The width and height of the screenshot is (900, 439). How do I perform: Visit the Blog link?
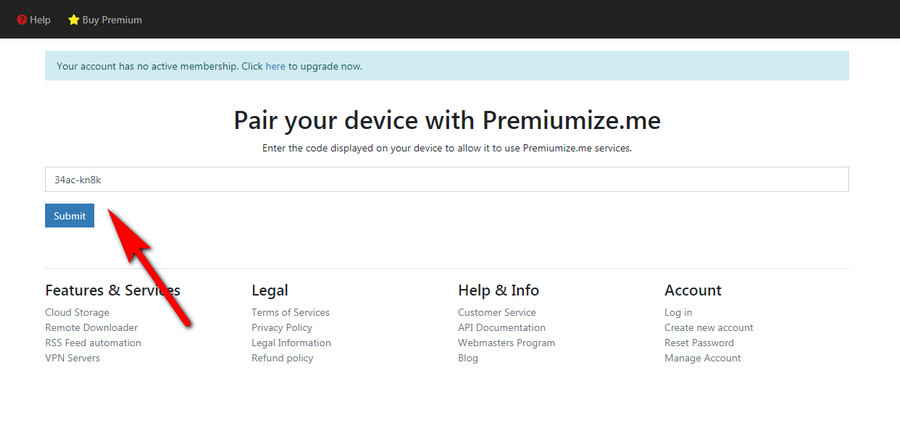point(468,358)
